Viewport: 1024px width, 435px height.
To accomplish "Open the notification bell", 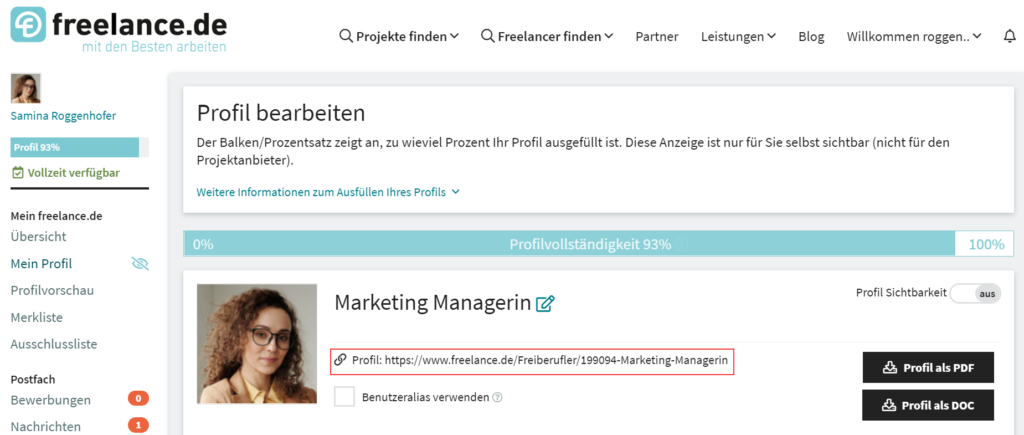I will (x=1008, y=36).
